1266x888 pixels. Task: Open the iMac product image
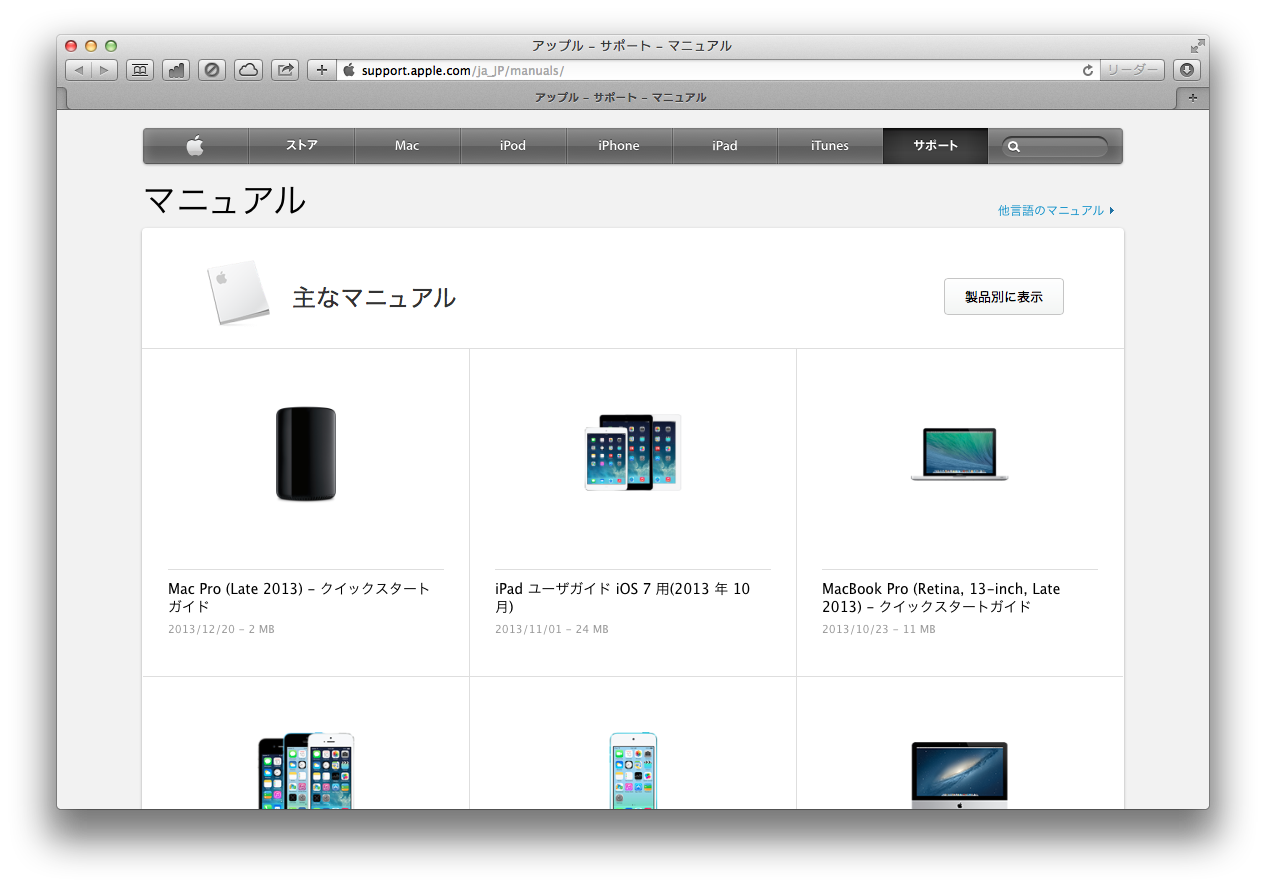click(960, 775)
